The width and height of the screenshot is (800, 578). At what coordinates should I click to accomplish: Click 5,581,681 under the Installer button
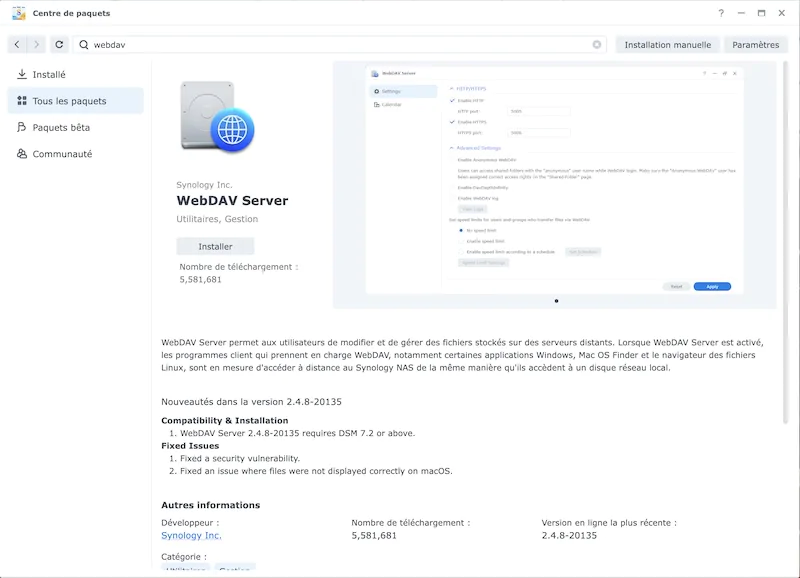coord(201,279)
